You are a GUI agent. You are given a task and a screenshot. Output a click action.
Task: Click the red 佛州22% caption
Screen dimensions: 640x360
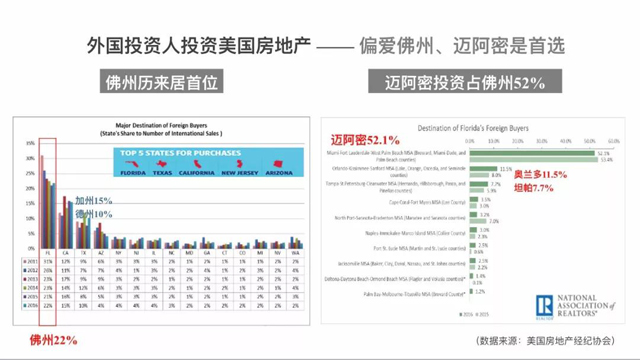(53, 340)
